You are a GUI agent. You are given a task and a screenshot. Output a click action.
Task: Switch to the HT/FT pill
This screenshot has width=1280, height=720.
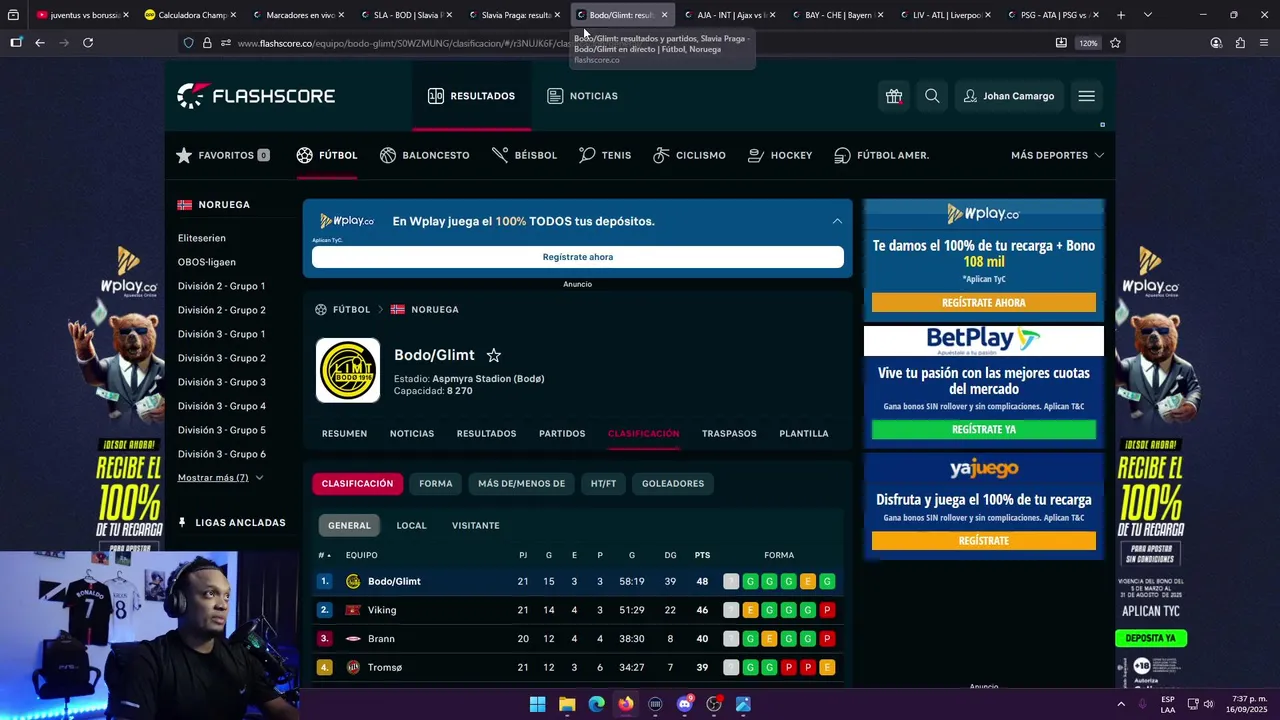tap(603, 484)
